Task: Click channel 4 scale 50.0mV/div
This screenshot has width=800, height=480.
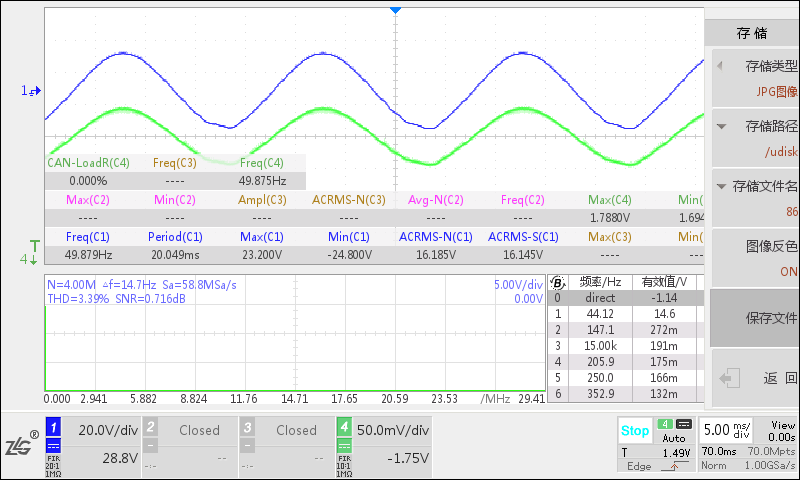Action: (393, 431)
